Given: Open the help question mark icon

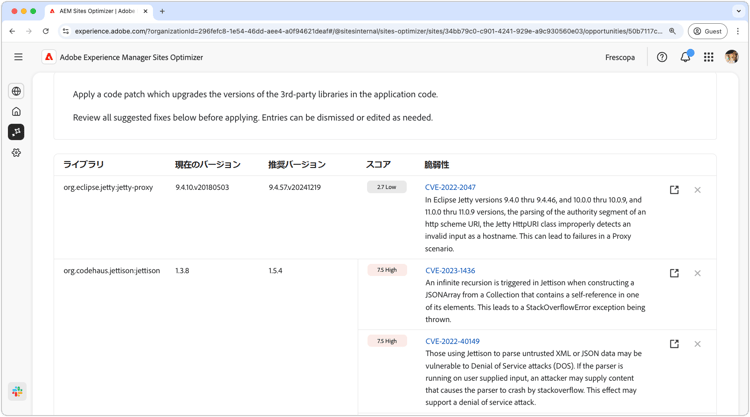Looking at the screenshot, I should point(662,57).
